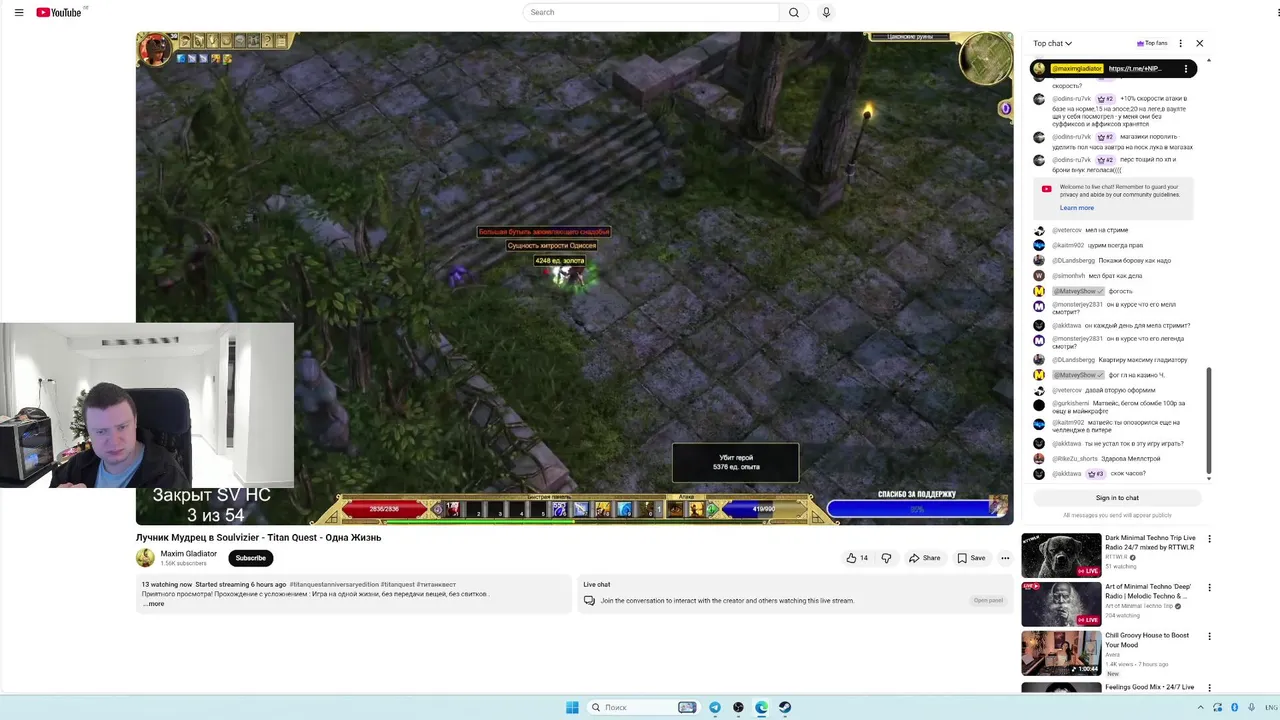Open Dark Minimal Techno Trip Live thumbnail
The height and width of the screenshot is (720, 1280).
[1061, 555]
